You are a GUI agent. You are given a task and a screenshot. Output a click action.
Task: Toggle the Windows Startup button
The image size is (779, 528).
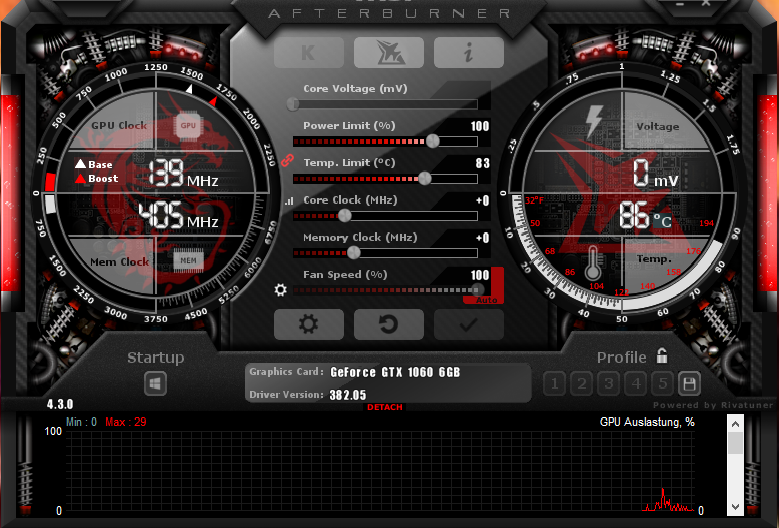pos(155,383)
